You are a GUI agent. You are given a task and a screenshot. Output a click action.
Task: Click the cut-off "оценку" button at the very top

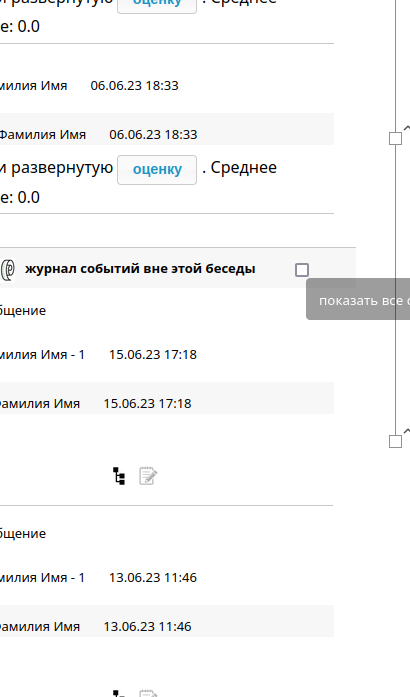pos(157,5)
